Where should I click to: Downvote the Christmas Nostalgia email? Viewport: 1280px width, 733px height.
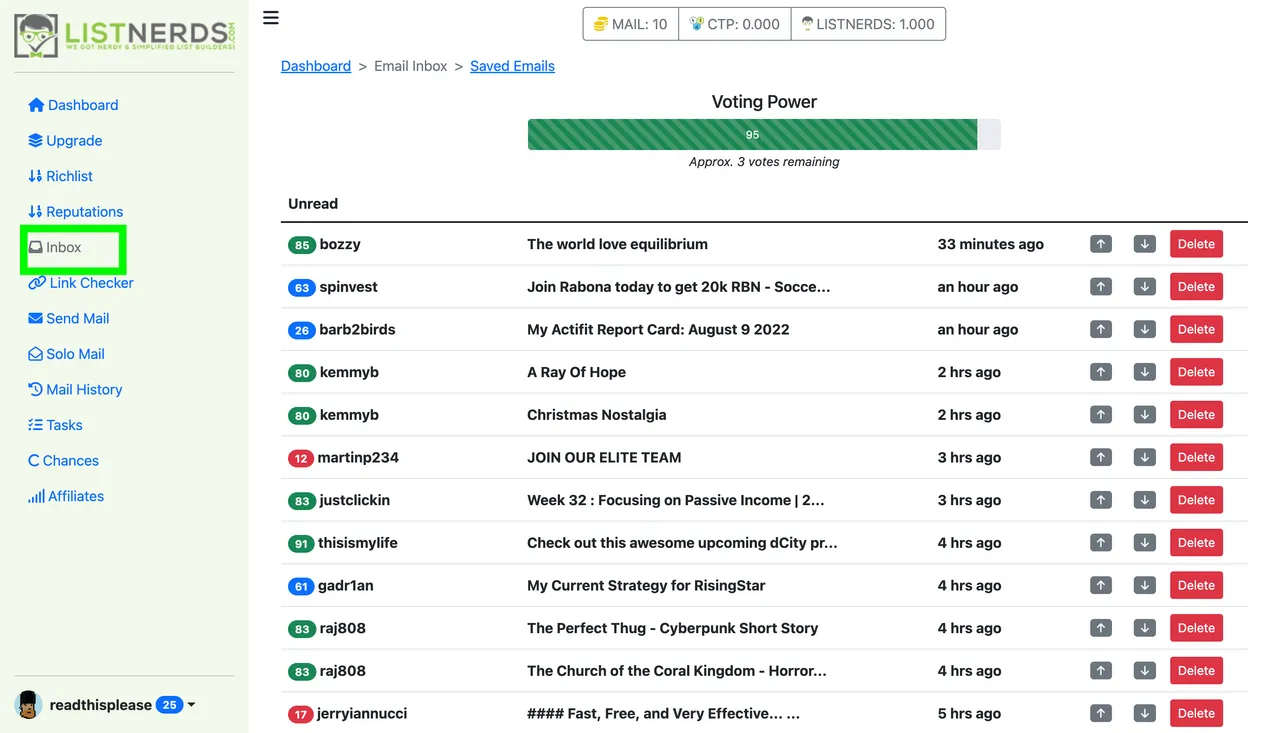[1145, 415]
